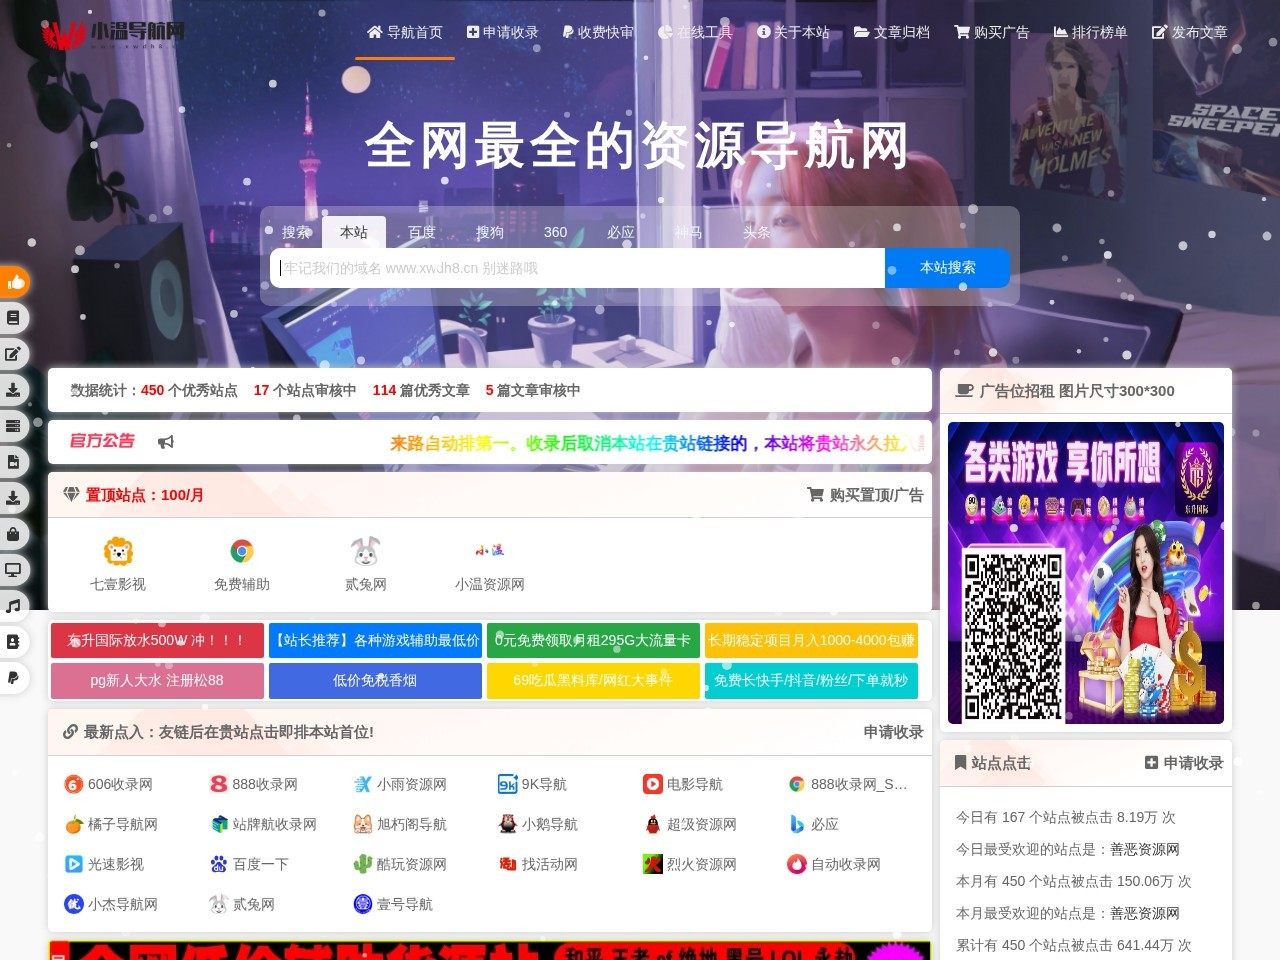Open 七壹影视 from the pinned sites
1280x960 pixels.
tap(118, 560)
